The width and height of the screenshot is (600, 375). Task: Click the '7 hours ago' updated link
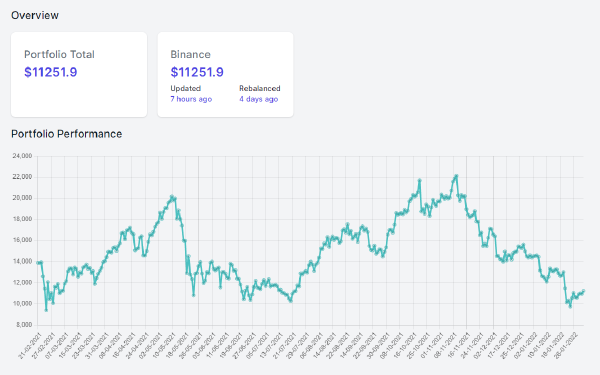[191, 99]
